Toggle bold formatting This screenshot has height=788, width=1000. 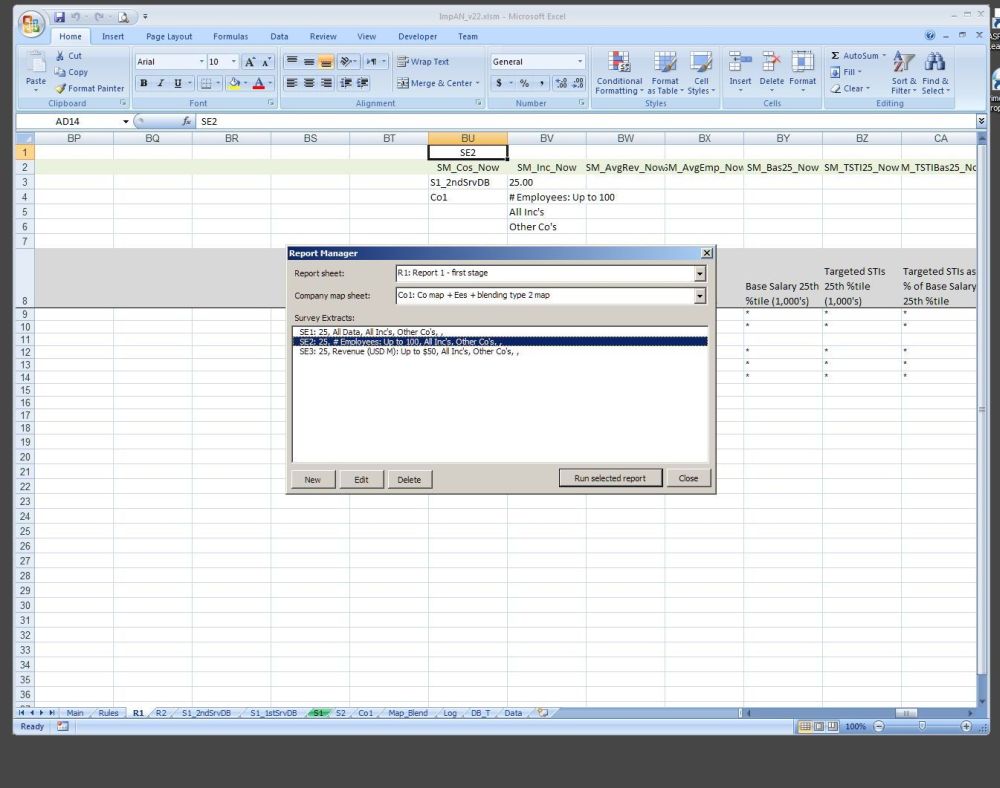tap(144, 84)
